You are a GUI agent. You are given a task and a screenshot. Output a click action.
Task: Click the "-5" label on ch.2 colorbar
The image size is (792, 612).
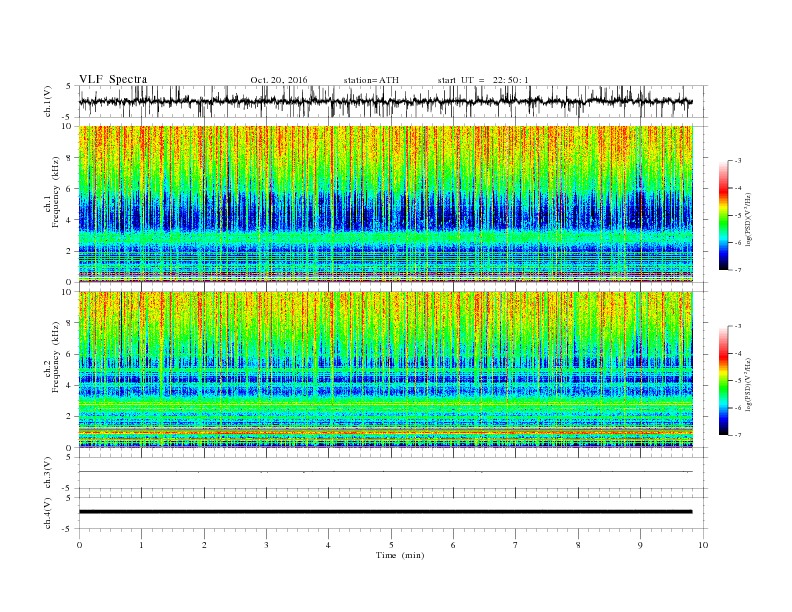click(x=737, y=380)
